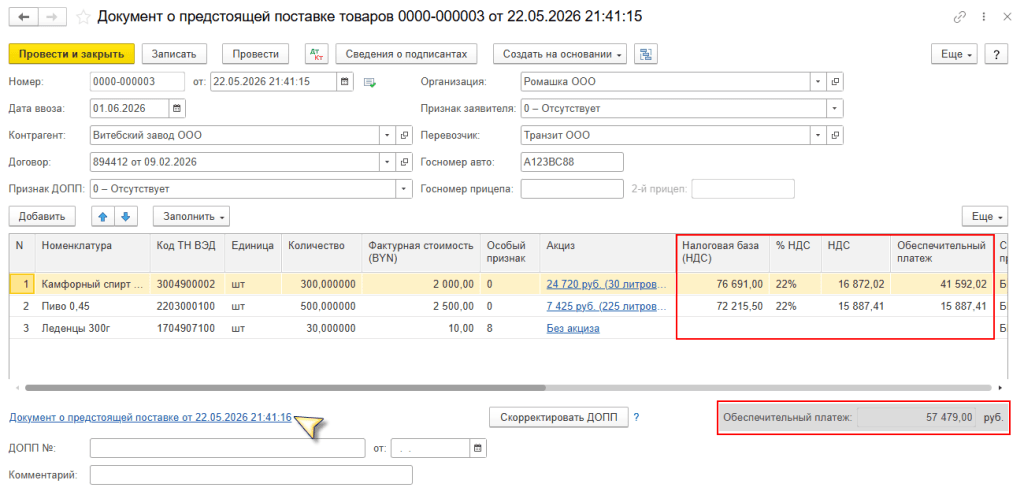Open the three-dots window menu

click(983, 18)
